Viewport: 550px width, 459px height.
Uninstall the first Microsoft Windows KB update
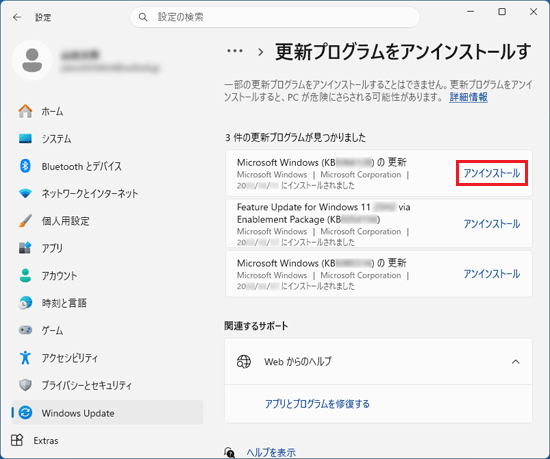click(x=492, y=173)
